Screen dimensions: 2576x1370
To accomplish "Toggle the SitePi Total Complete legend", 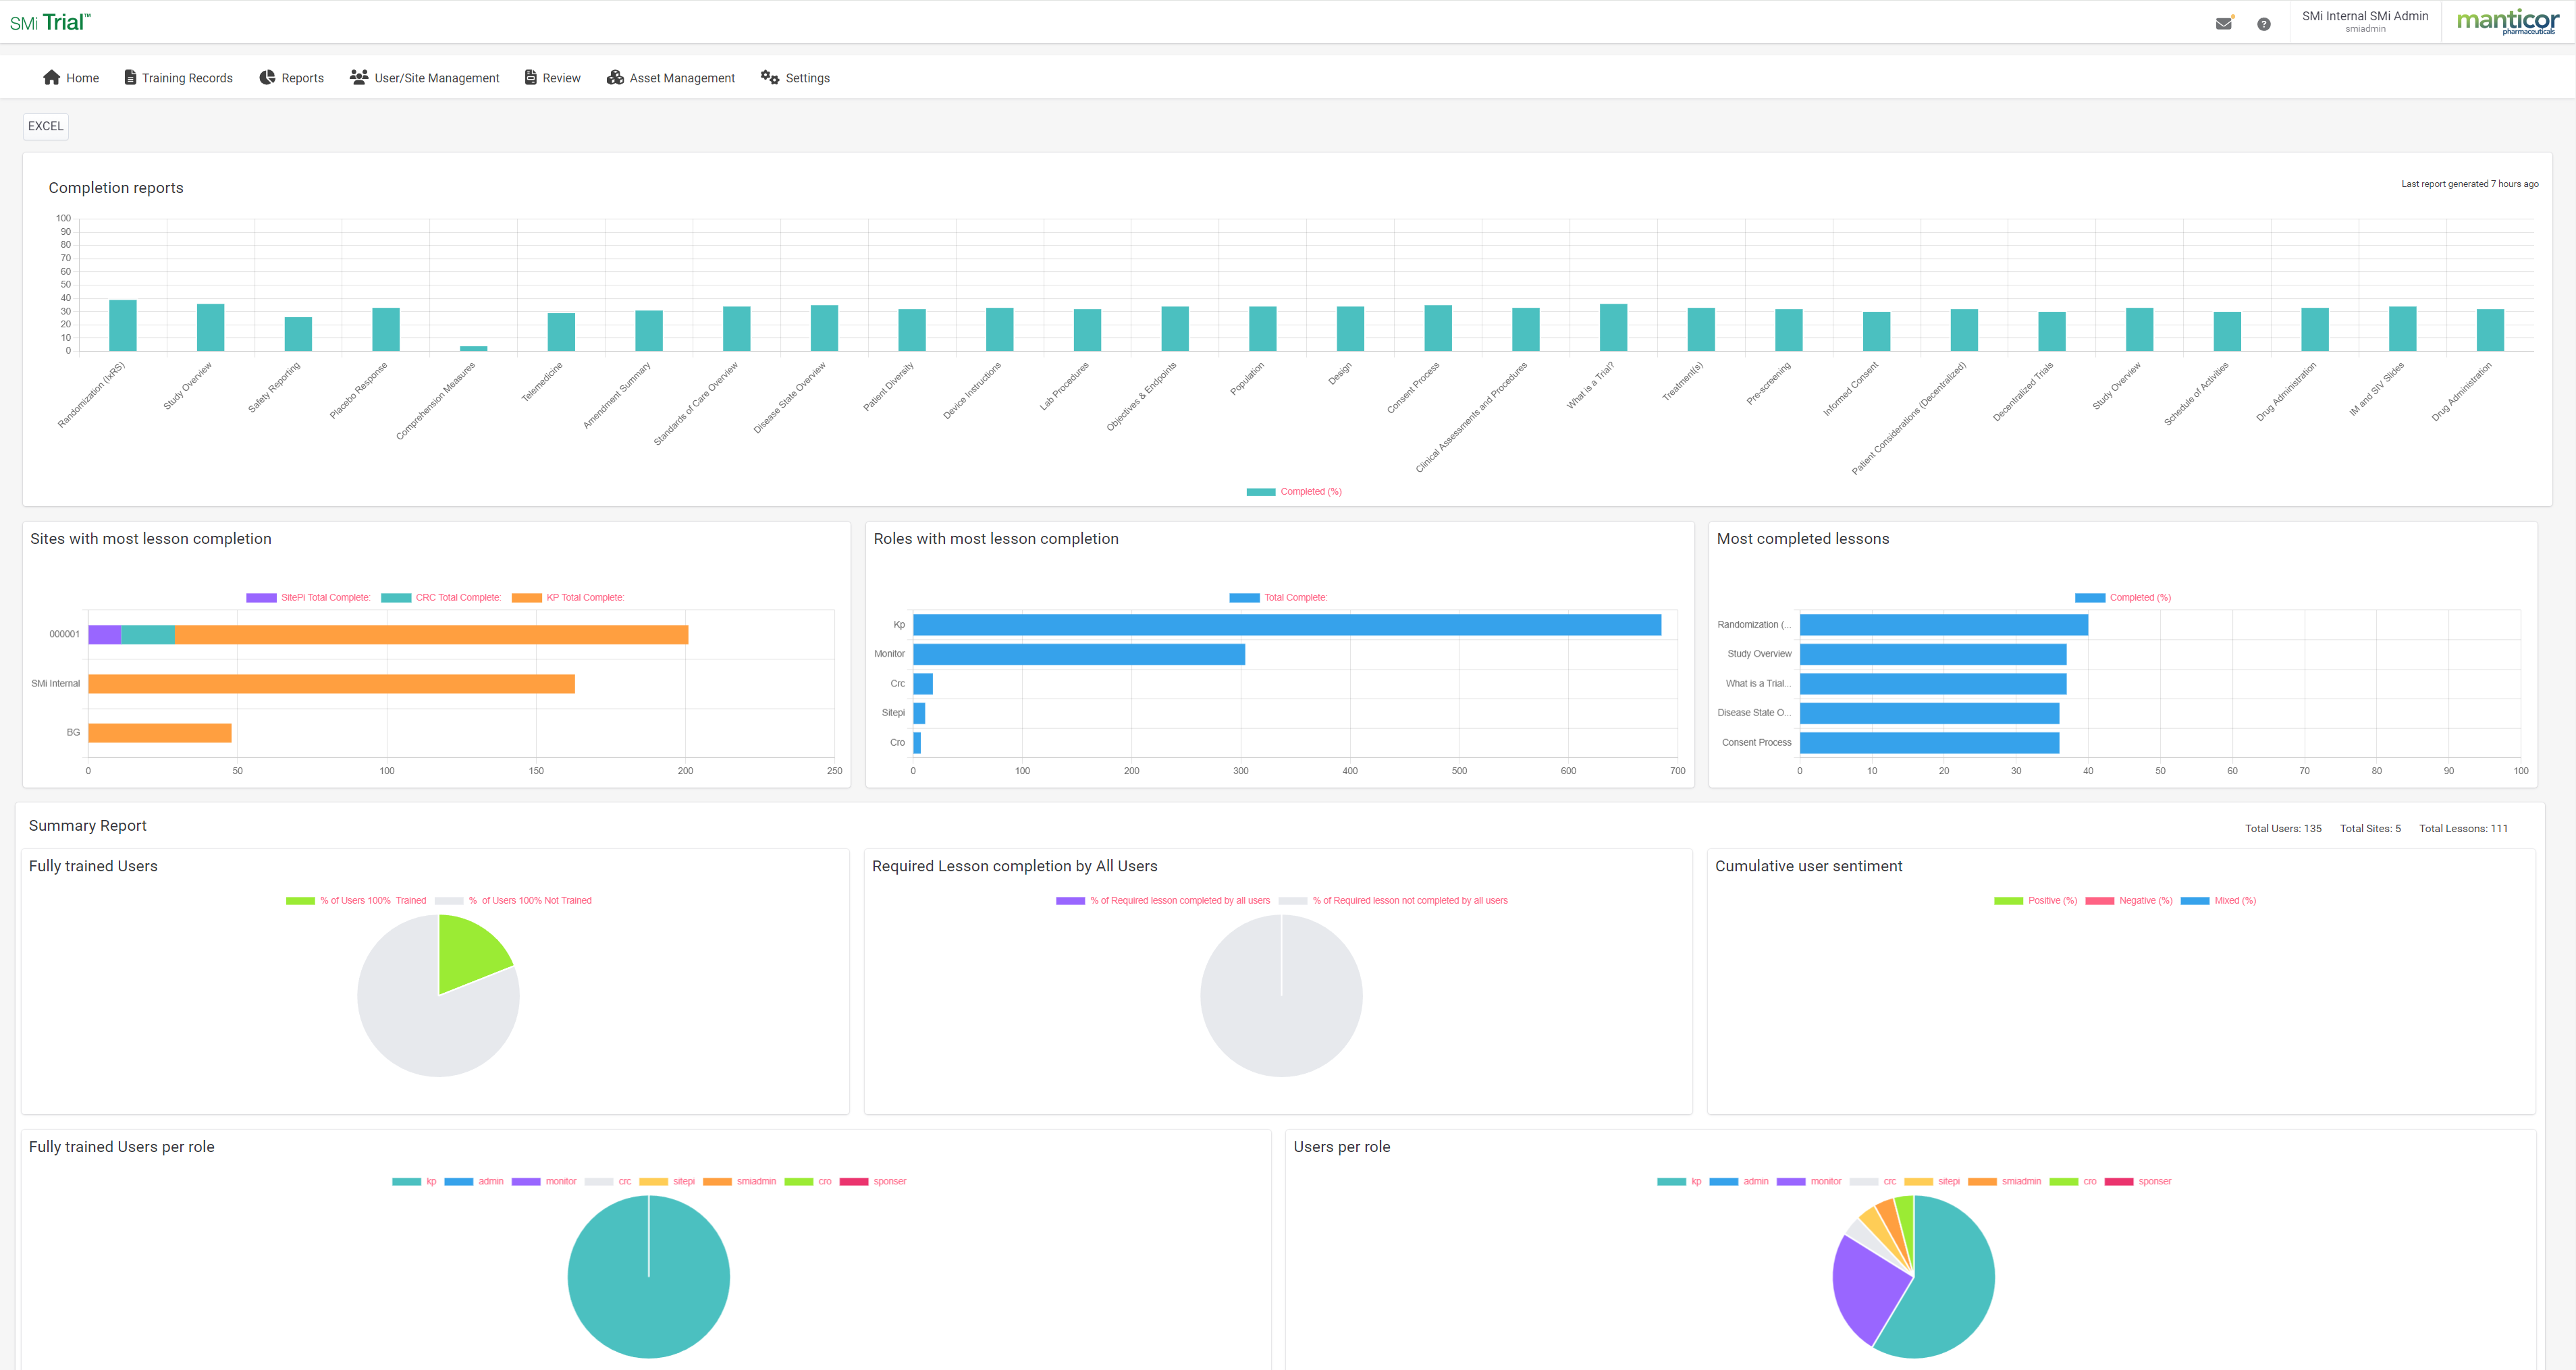I will coord(309,598).
